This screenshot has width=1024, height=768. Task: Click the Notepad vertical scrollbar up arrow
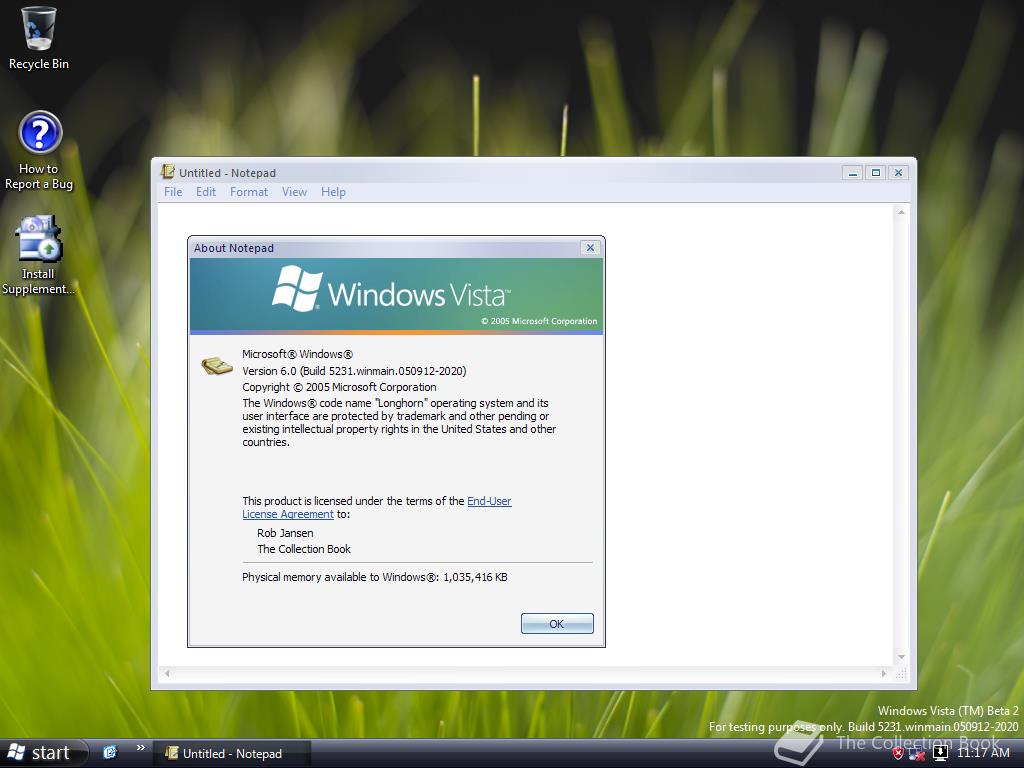pyautogui.click(x=901, y=212)
